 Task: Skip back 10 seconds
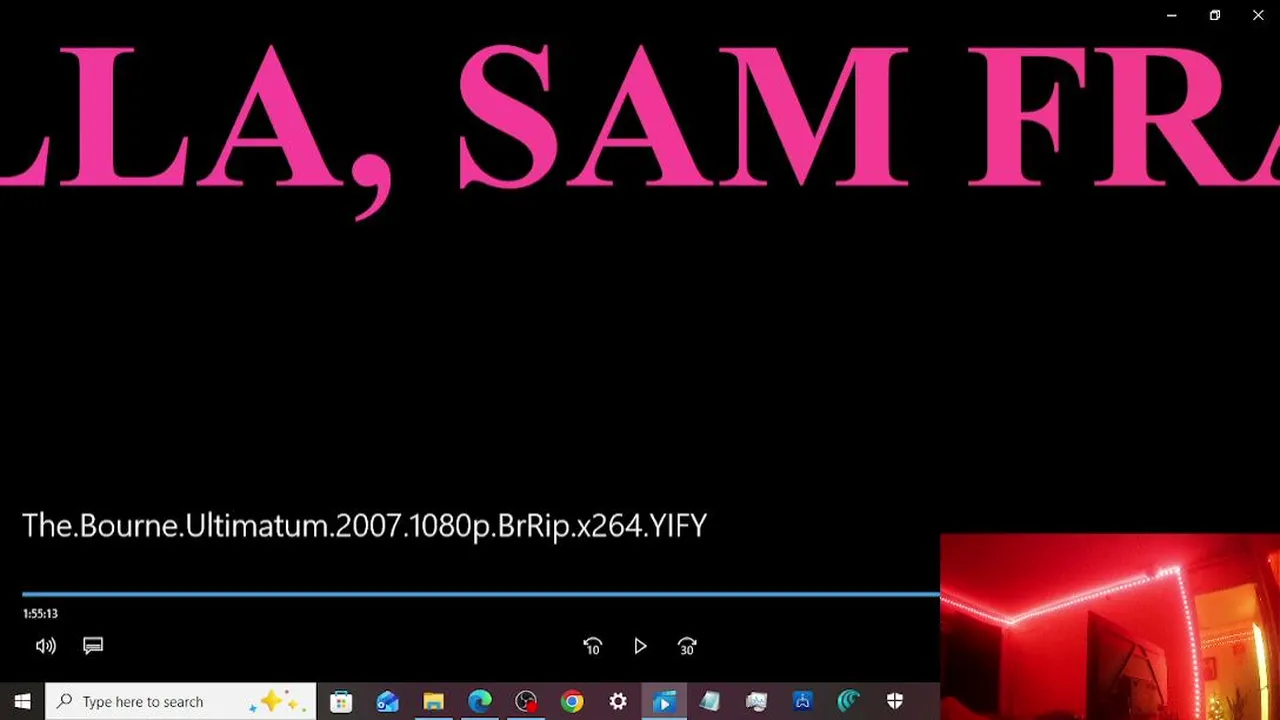click(592, 646)
